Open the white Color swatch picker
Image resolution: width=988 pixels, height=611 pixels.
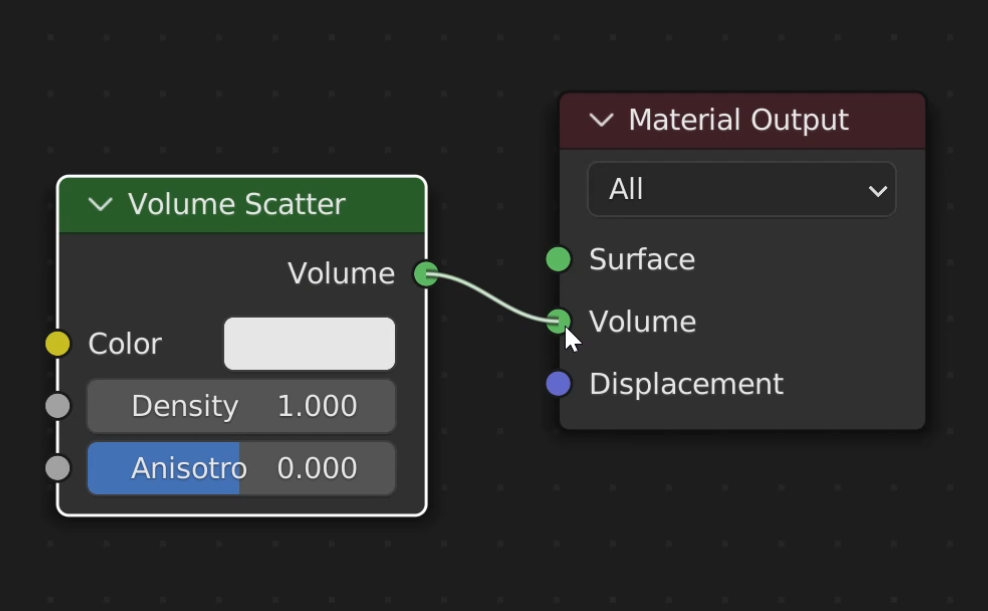coord(309,344)
